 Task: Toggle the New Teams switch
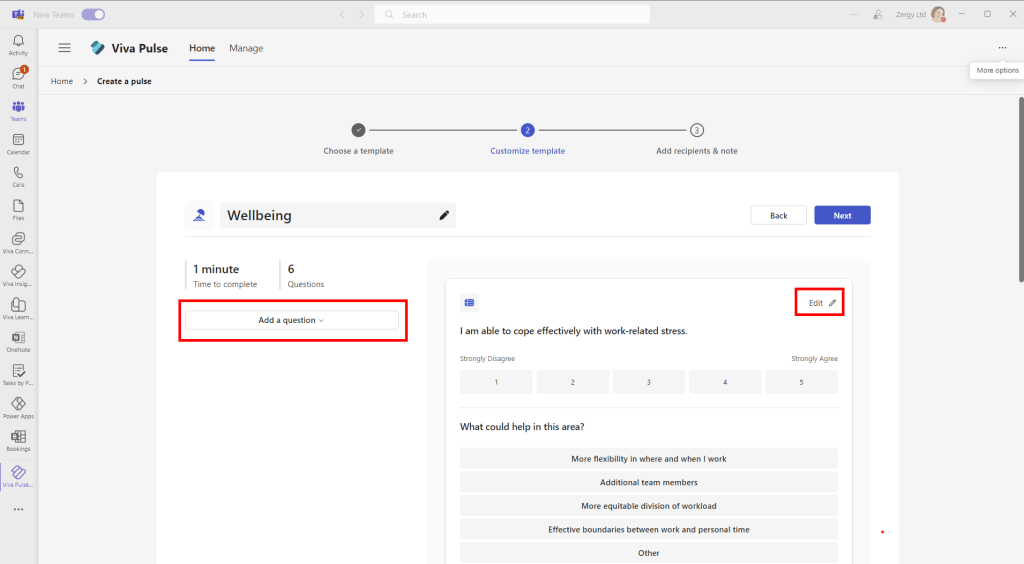tap(93, 15)
